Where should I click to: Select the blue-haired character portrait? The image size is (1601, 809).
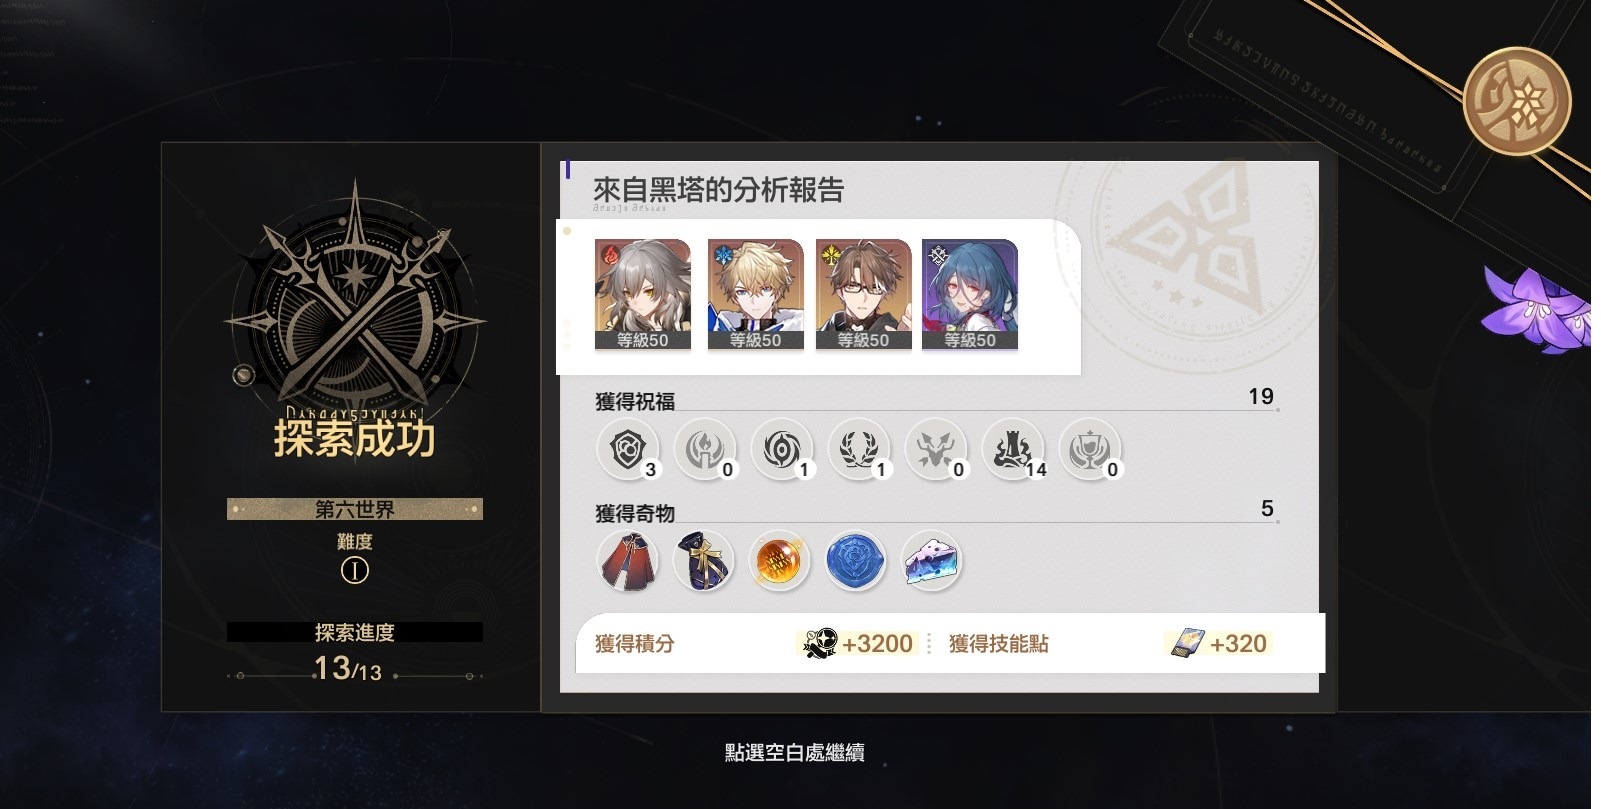tap(970, 294)
